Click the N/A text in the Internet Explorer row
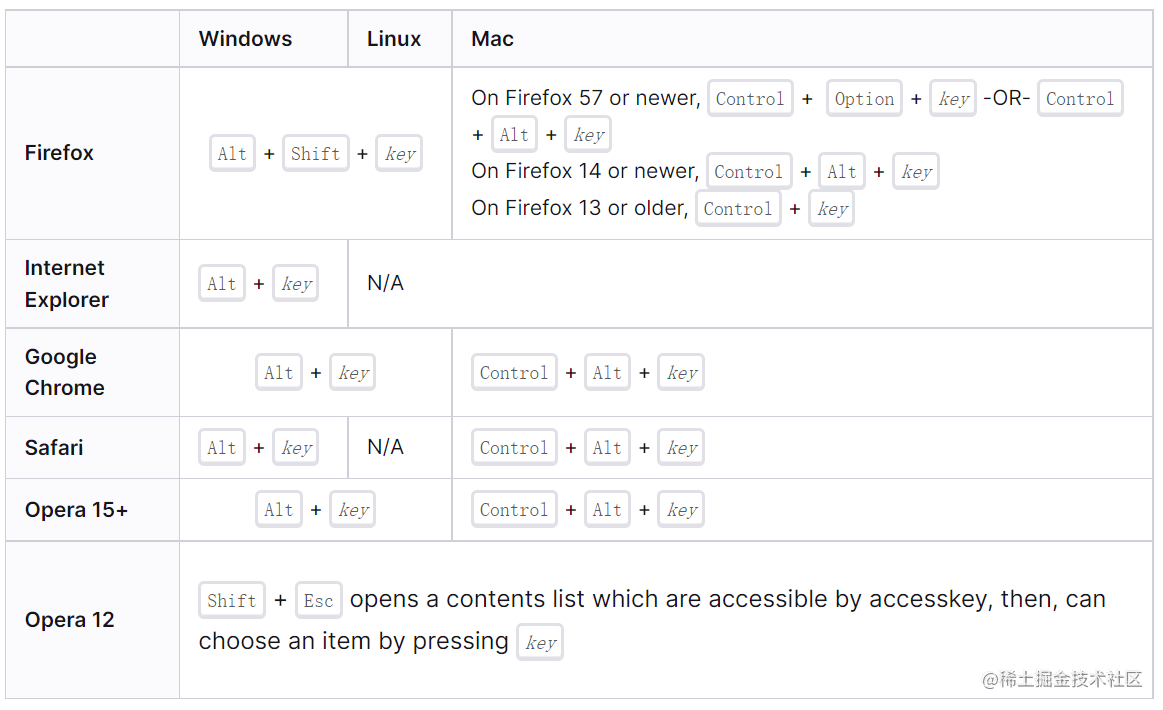This screenshot has height=710, width=1163. [x=385, y=283]
